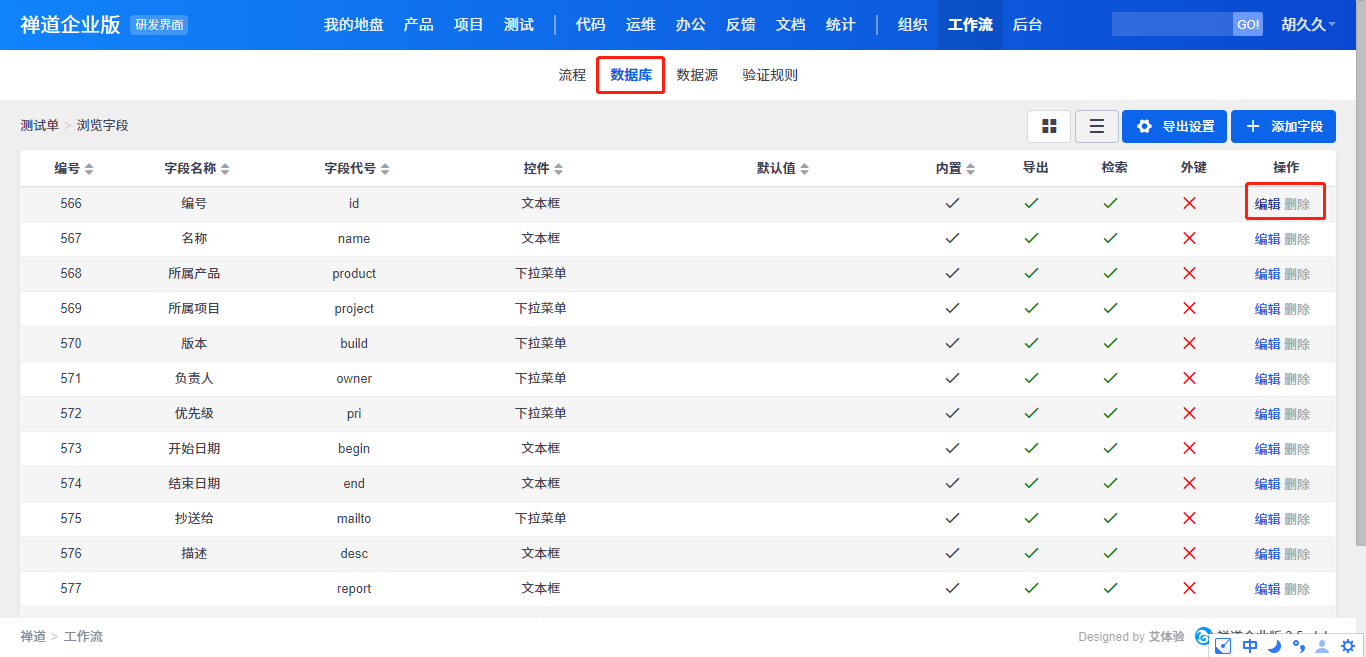
Task: Click the 禅道 logo icon in the footer
Action: click(x=1204, y=636)
